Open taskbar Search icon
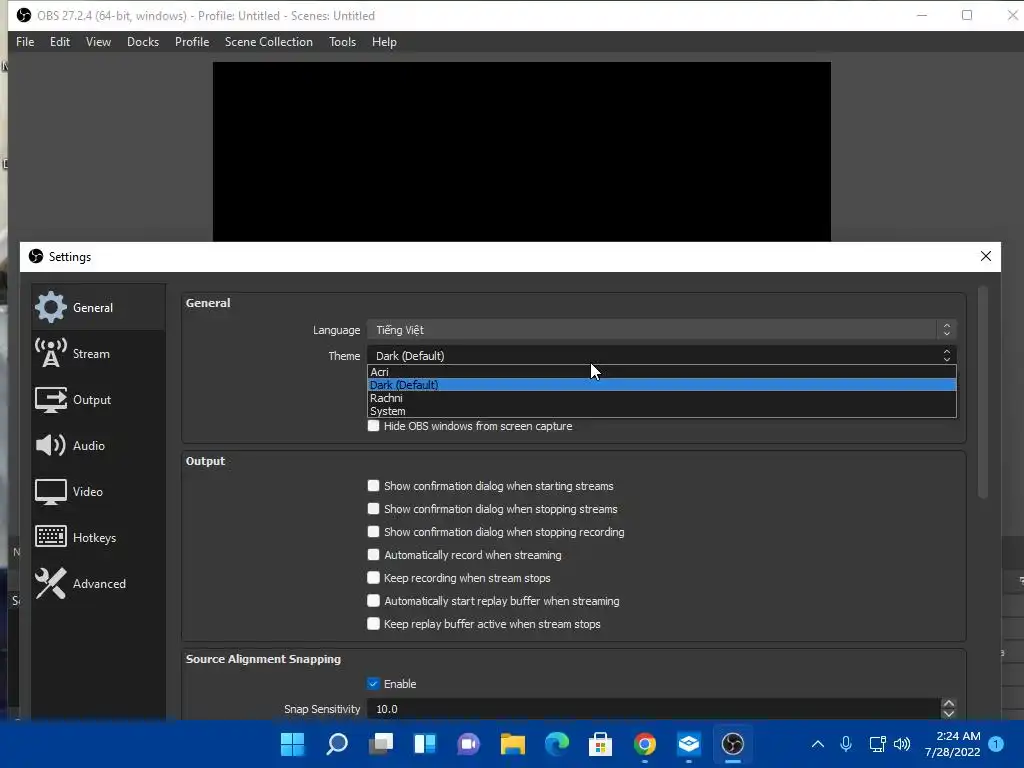The width and height of the screenshot is (1024, 768). [x=337, y=744]
